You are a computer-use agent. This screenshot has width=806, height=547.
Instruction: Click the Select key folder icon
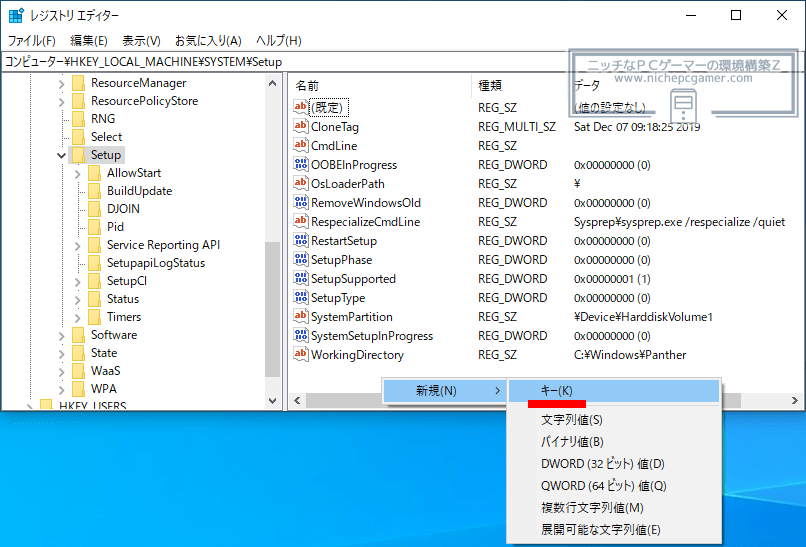pyautogui.click(x=79, y=137)
